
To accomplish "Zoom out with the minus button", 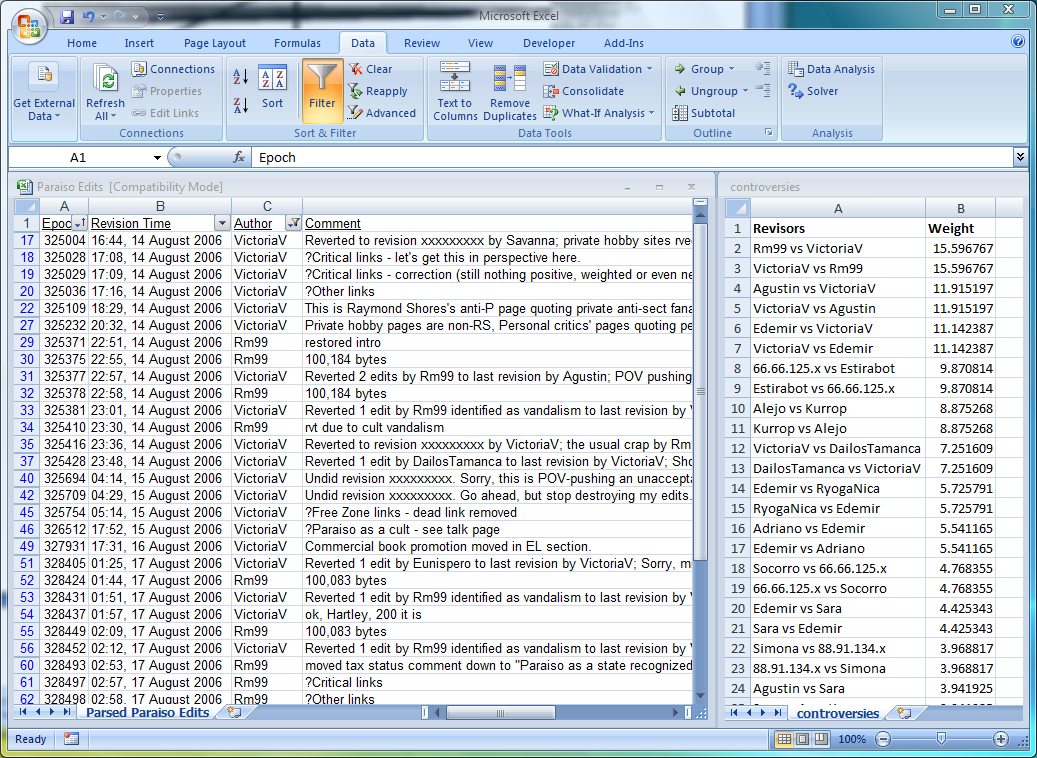I will (x=882, y=739).
